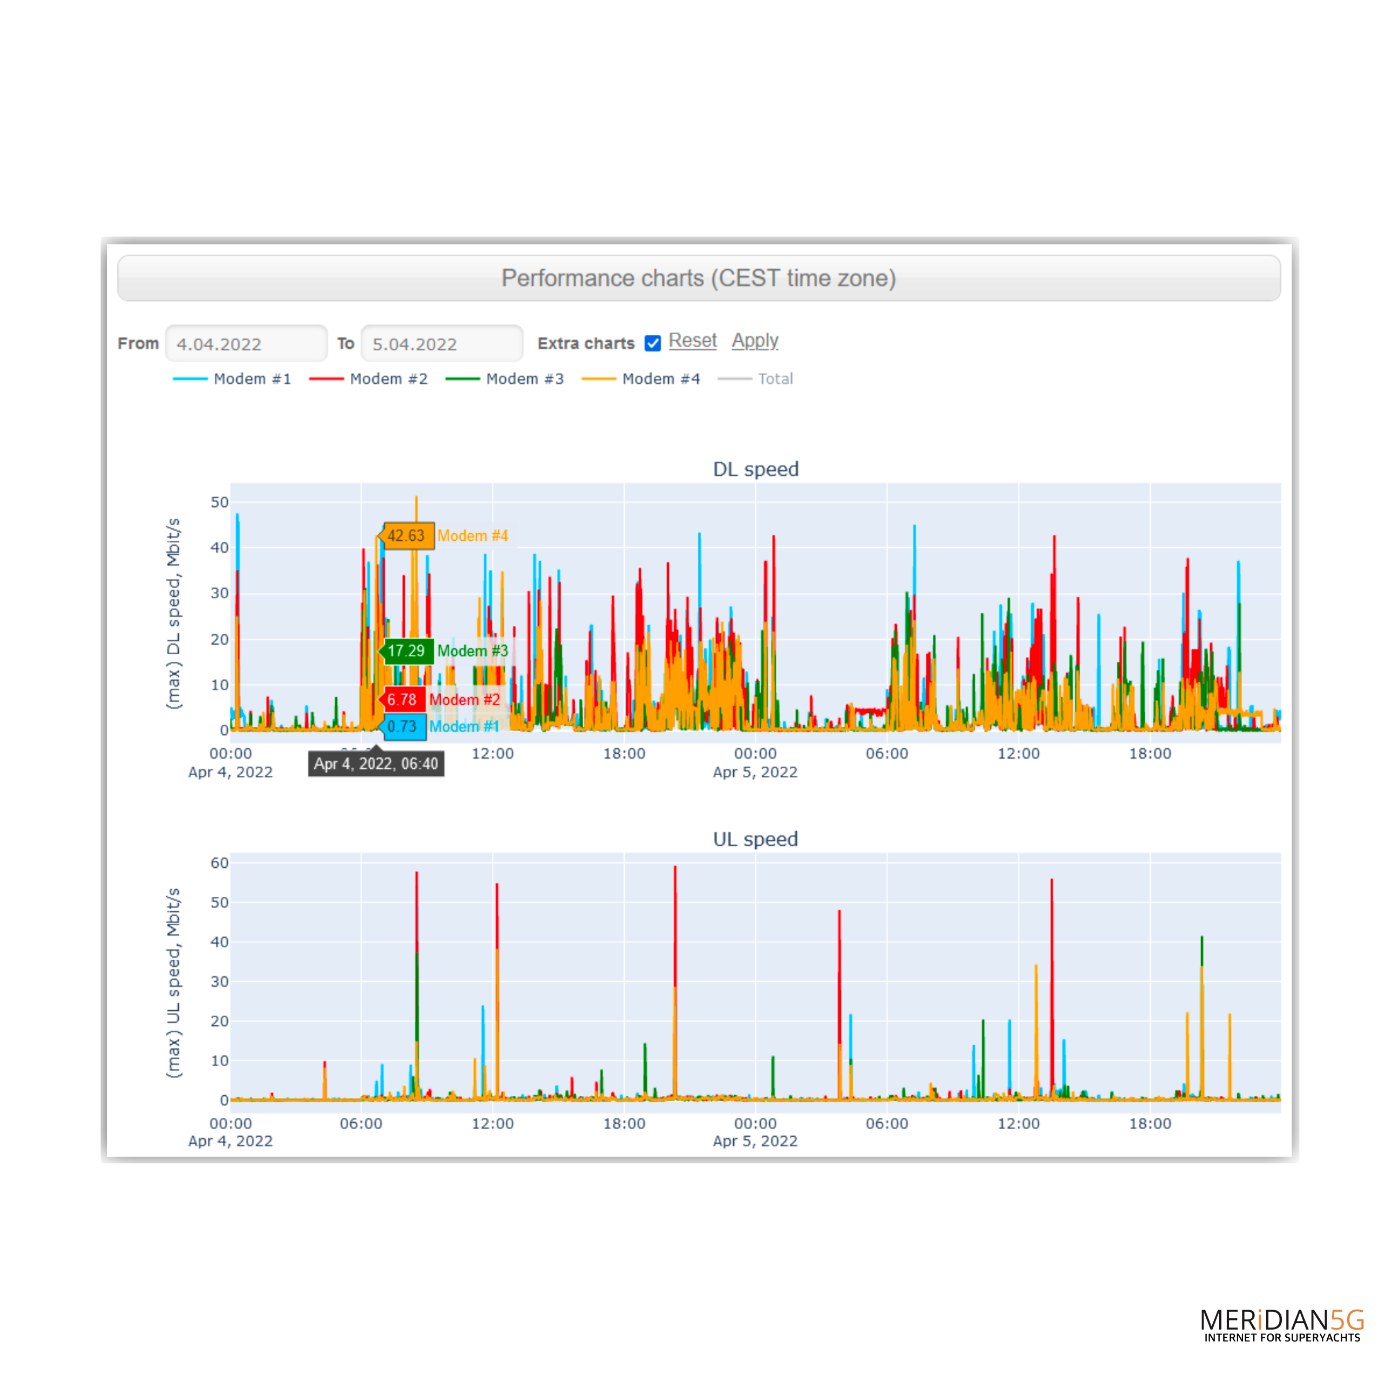Click the To date input field
The width and height of the screenshot is (1400, 1400).
point(441,344)
